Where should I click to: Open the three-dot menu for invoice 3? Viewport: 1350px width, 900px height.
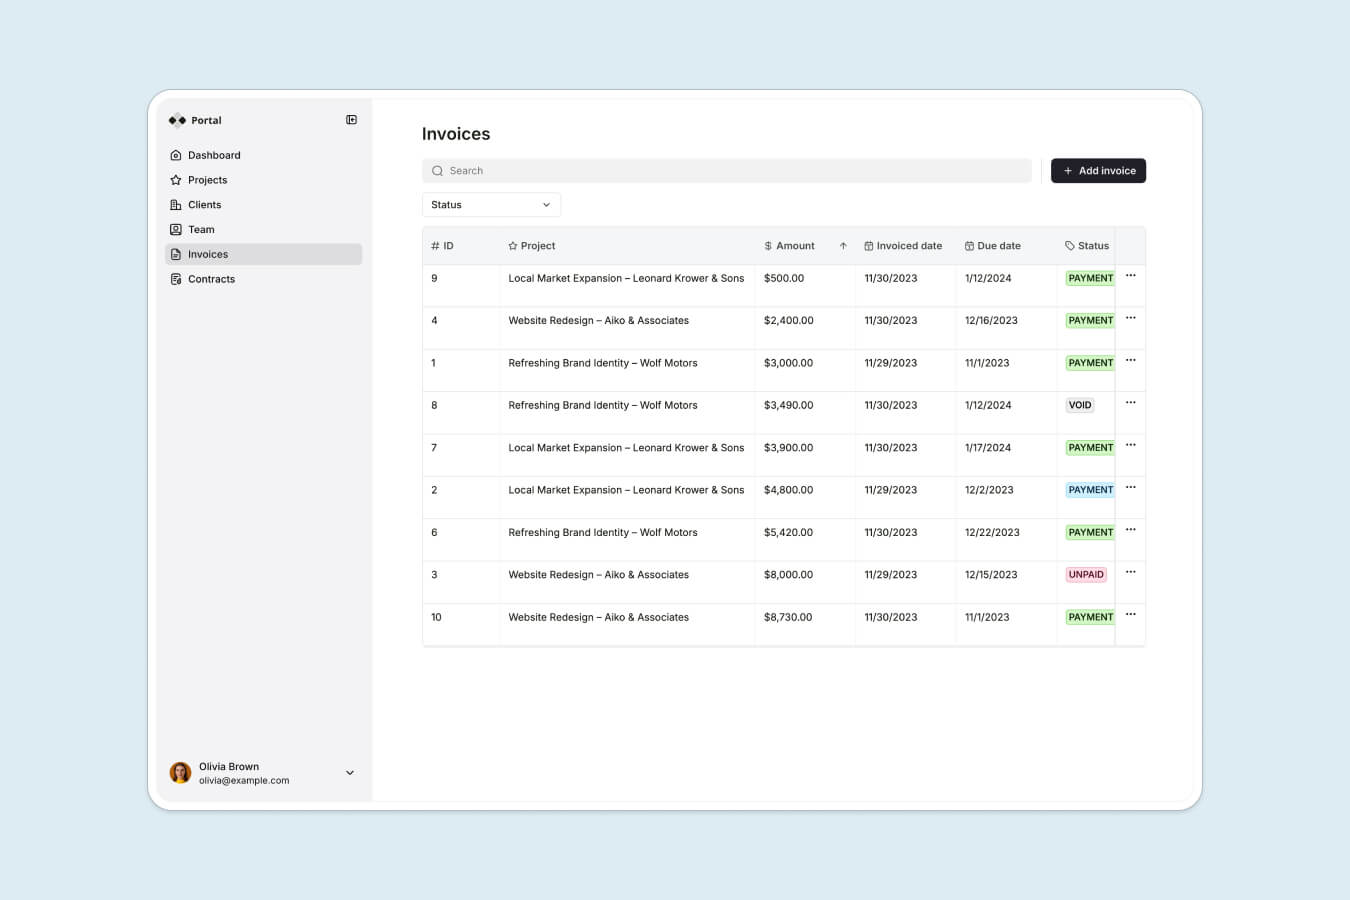tap(1130, 572)
